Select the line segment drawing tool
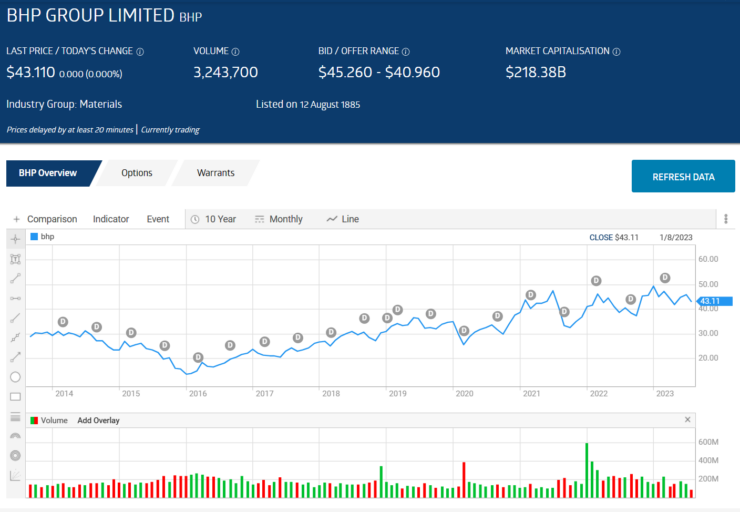This screenshot has height=512, width=740. click(16, 278)
